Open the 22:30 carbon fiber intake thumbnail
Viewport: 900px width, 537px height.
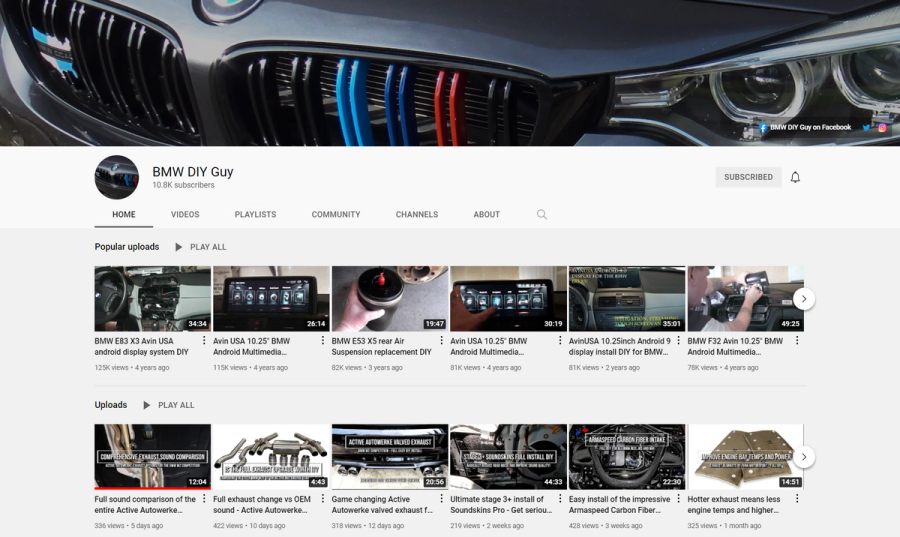pyautogui.click(x=627, y=457)
